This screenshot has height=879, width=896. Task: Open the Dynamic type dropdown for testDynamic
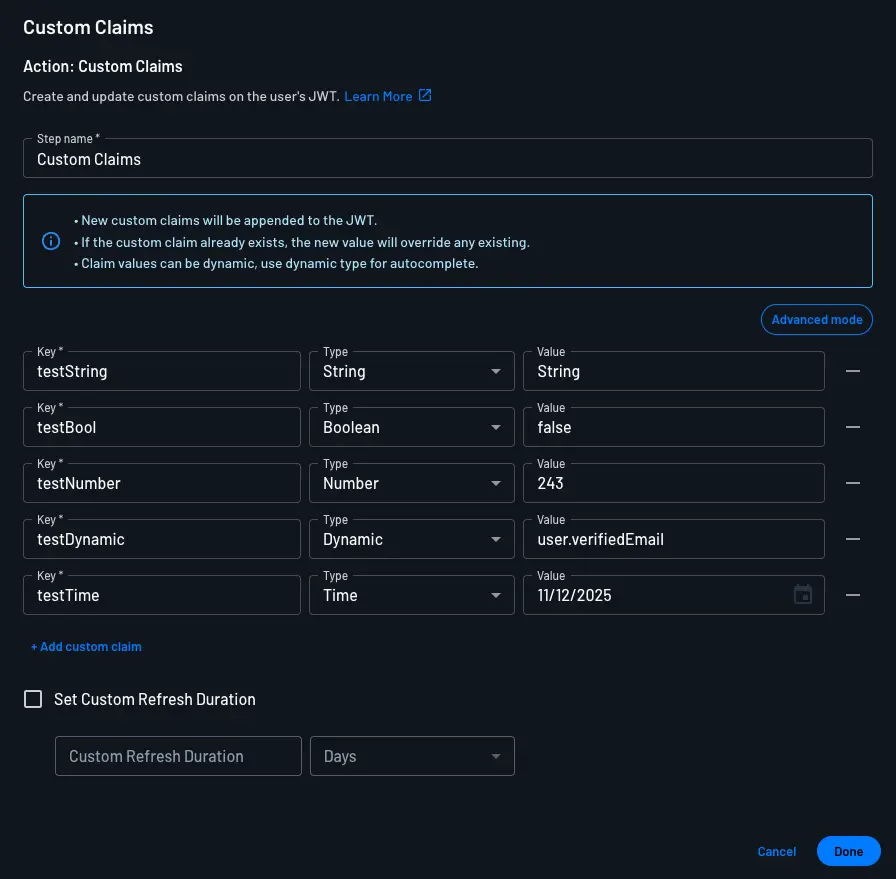point(497,539)
